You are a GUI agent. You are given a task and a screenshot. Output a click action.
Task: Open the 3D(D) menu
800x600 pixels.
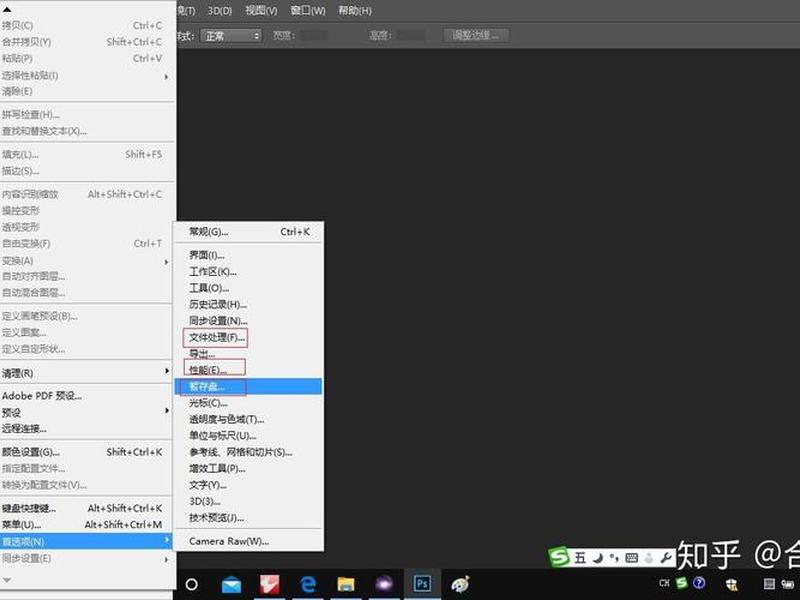coord(219,11)
